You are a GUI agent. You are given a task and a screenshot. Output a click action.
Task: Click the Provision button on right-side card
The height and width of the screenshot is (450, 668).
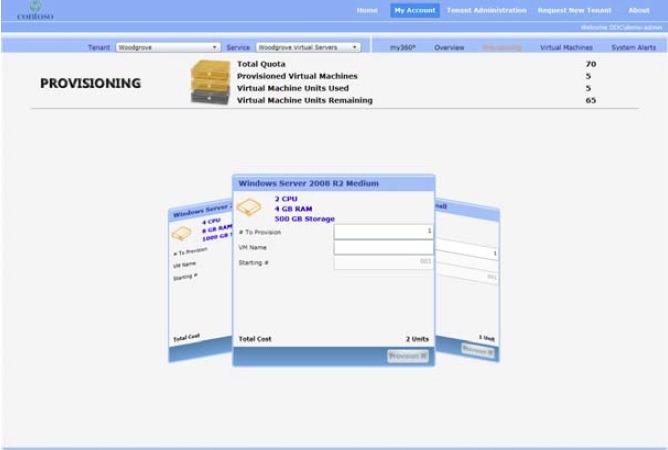478,352
